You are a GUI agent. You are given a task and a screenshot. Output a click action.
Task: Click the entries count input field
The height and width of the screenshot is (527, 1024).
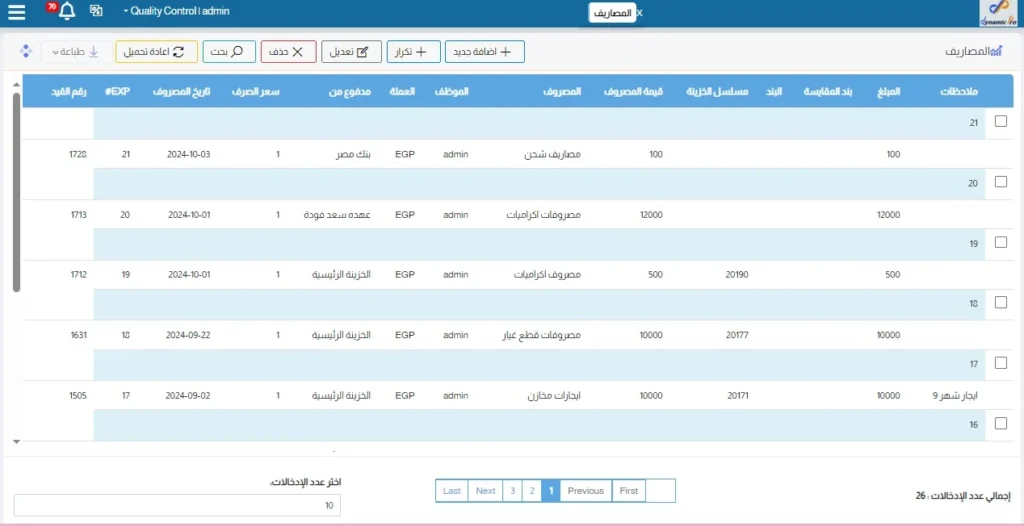pos(177,506)
